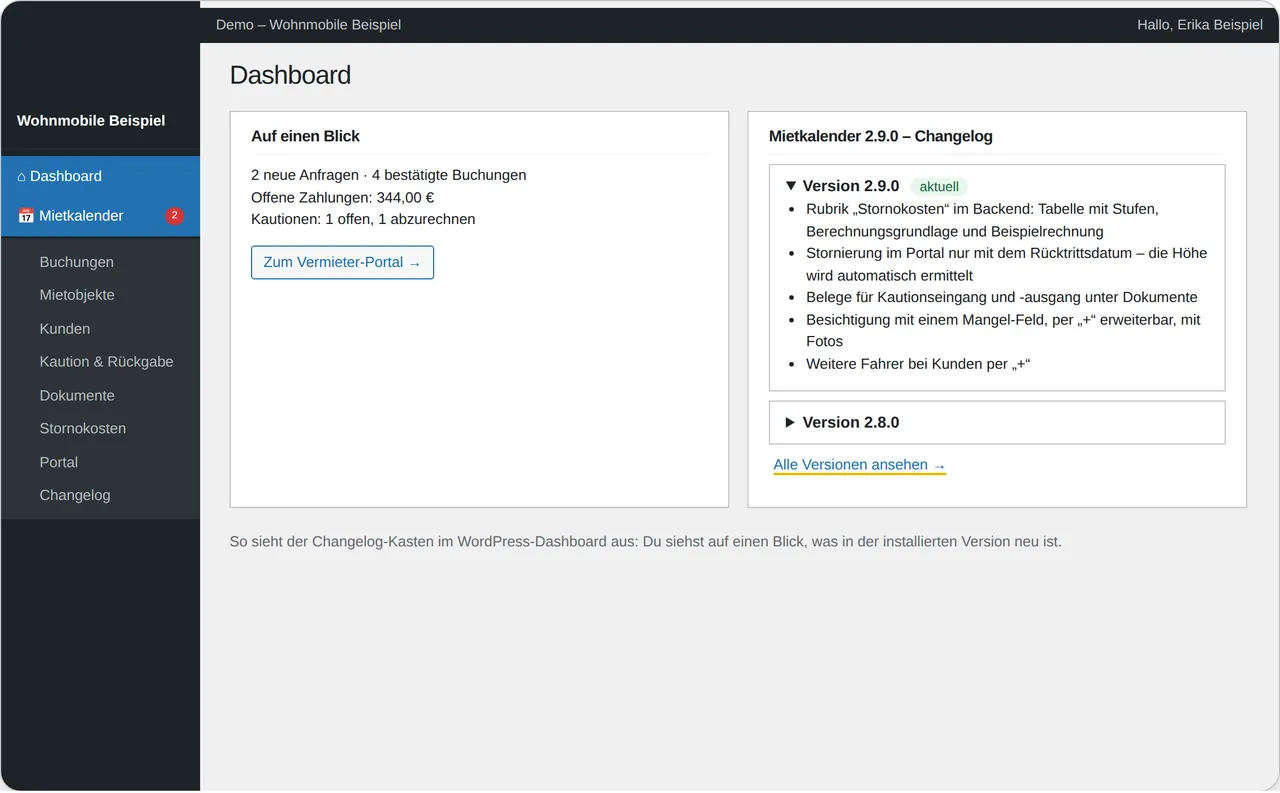Image resolution: width=1280 pixels, height=793 pixels.
Task: Click Hallo, Erika Beispiel in top bar
Action: point(1200,24)
